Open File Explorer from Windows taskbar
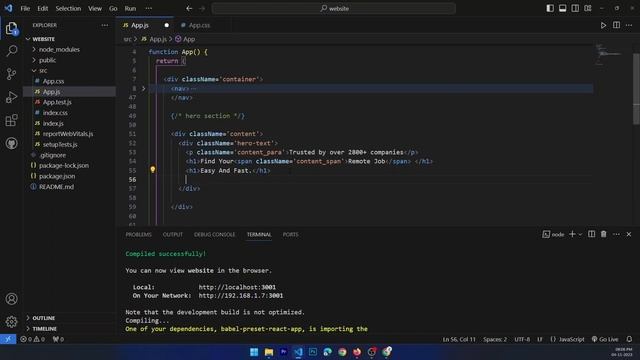Screen dimensions: 640x360 [269, 352]
